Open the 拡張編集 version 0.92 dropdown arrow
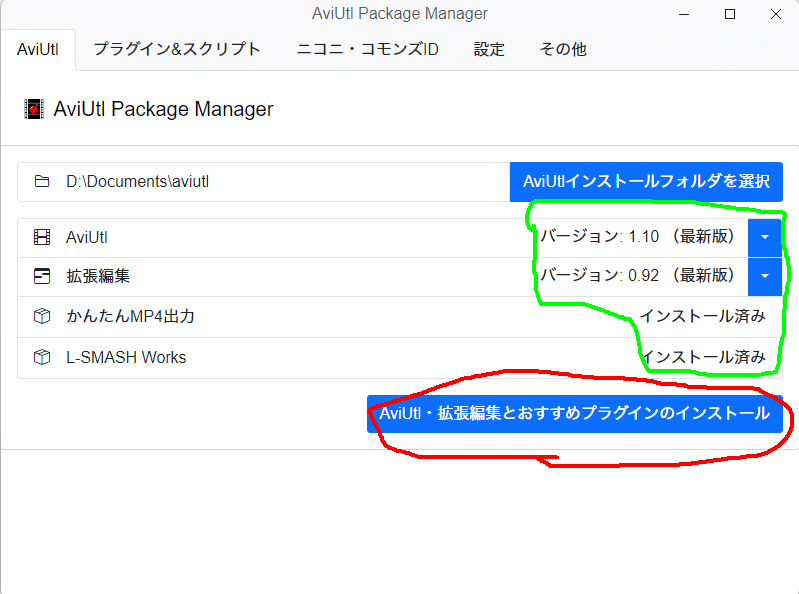 click(765, 276)
